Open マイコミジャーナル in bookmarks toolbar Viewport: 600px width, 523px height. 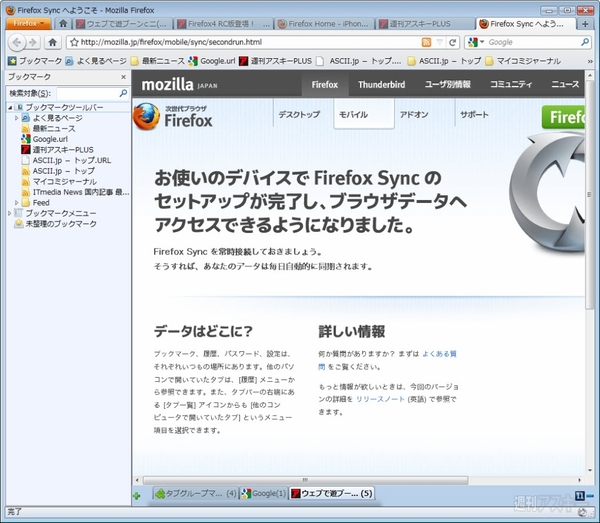523,61
